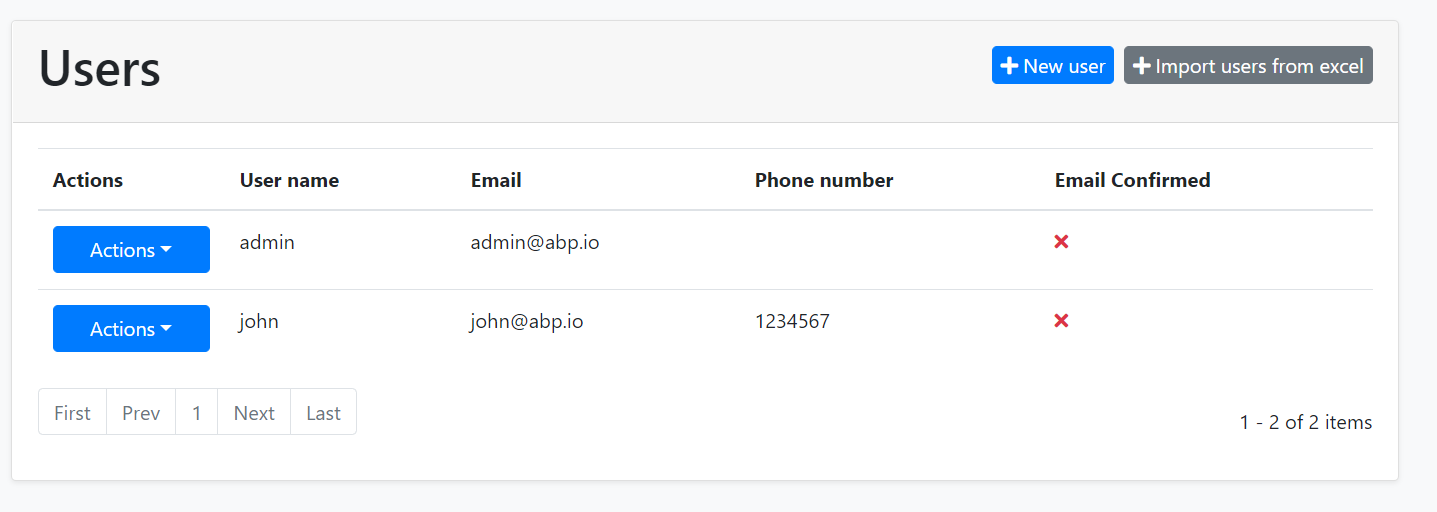Select page 1 in pagination
1437x512 pixels.
point(197,413)
